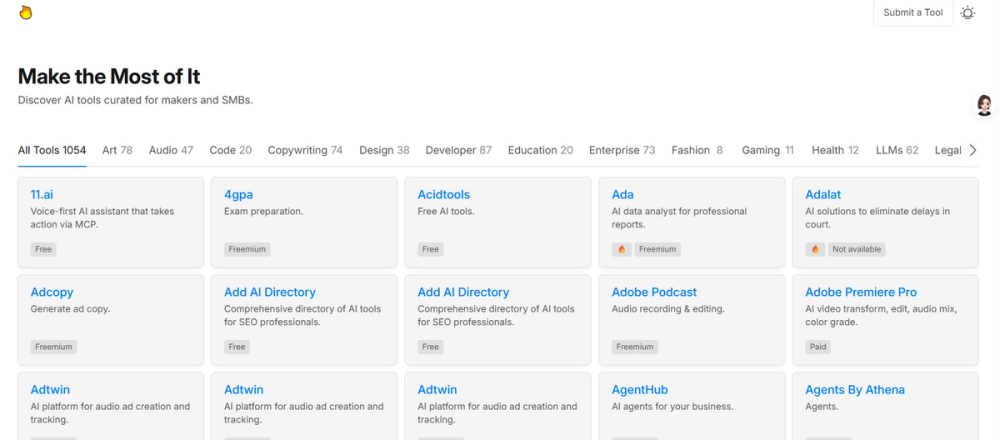Viewport: 1000px width, 440px height.
Task: Select the Fashion tab
Action: click(697, 150)
